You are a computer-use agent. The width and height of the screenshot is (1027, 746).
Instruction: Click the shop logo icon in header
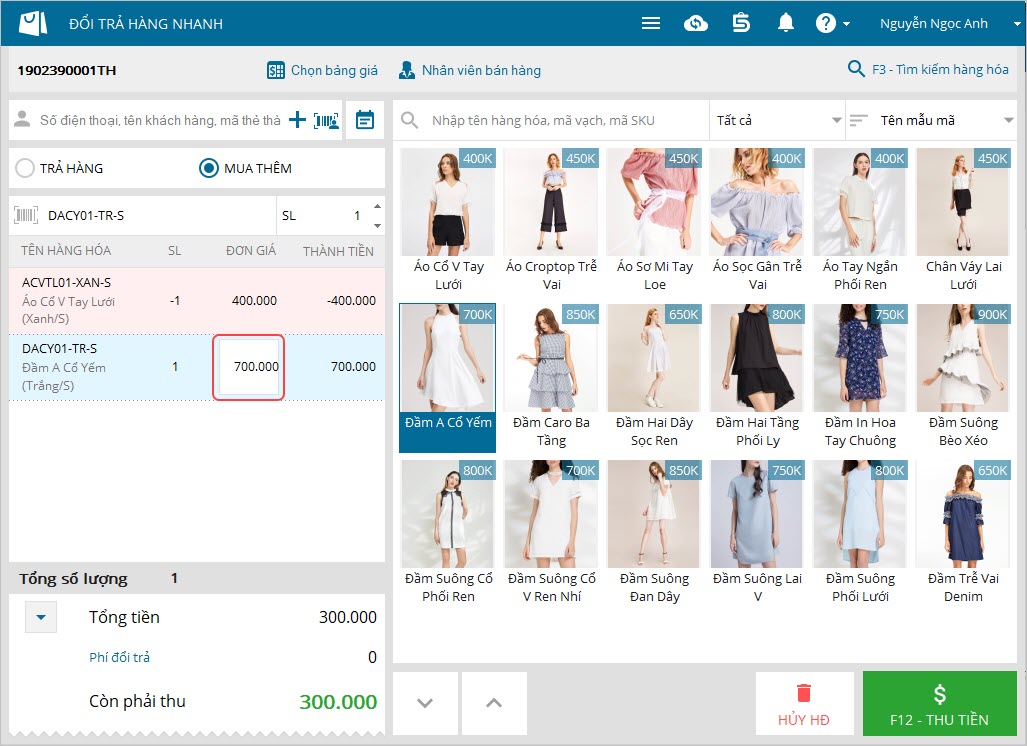[33, 23]
